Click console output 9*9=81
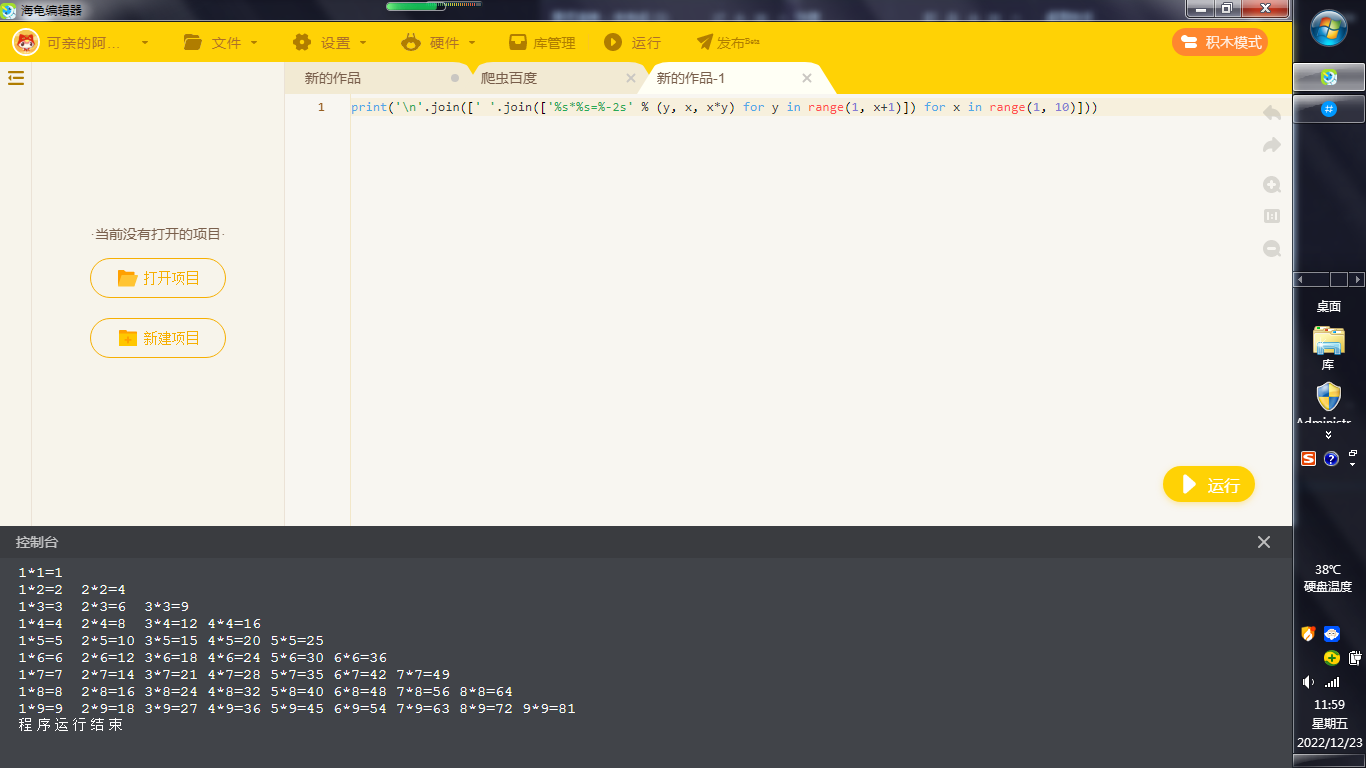This screenshot has width=1366, height=768. coord(549,709)
